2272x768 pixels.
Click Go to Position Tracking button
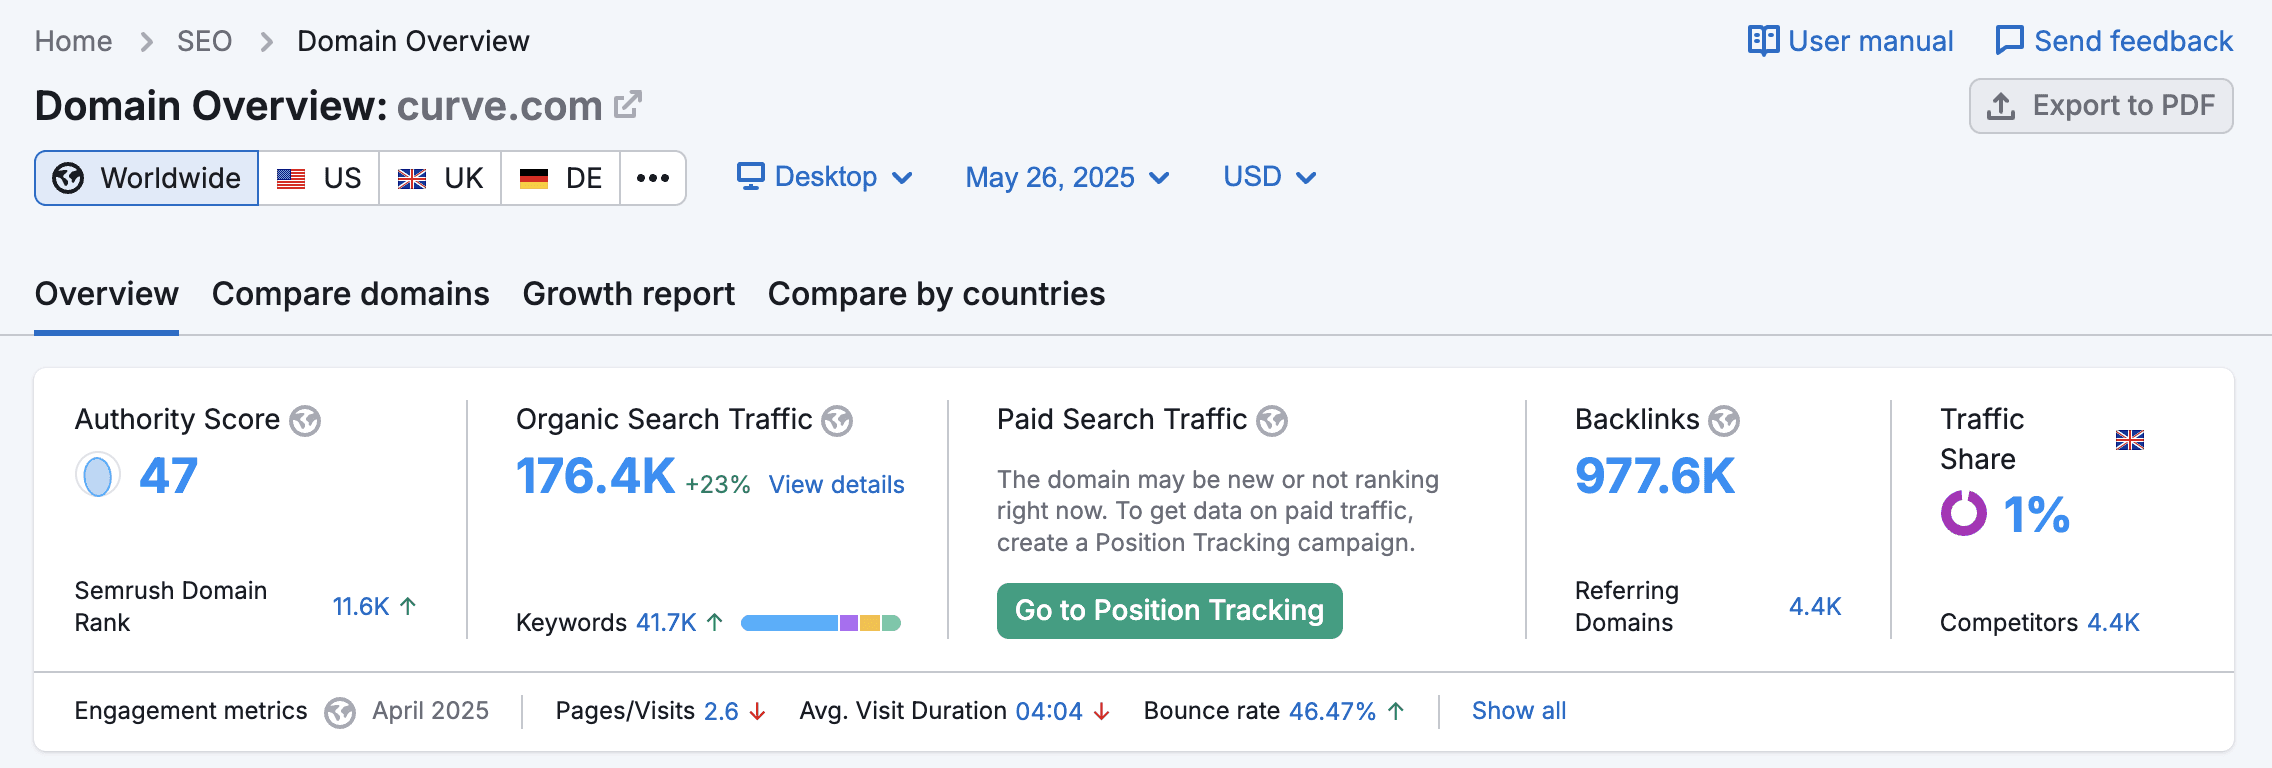(1170, 611)
